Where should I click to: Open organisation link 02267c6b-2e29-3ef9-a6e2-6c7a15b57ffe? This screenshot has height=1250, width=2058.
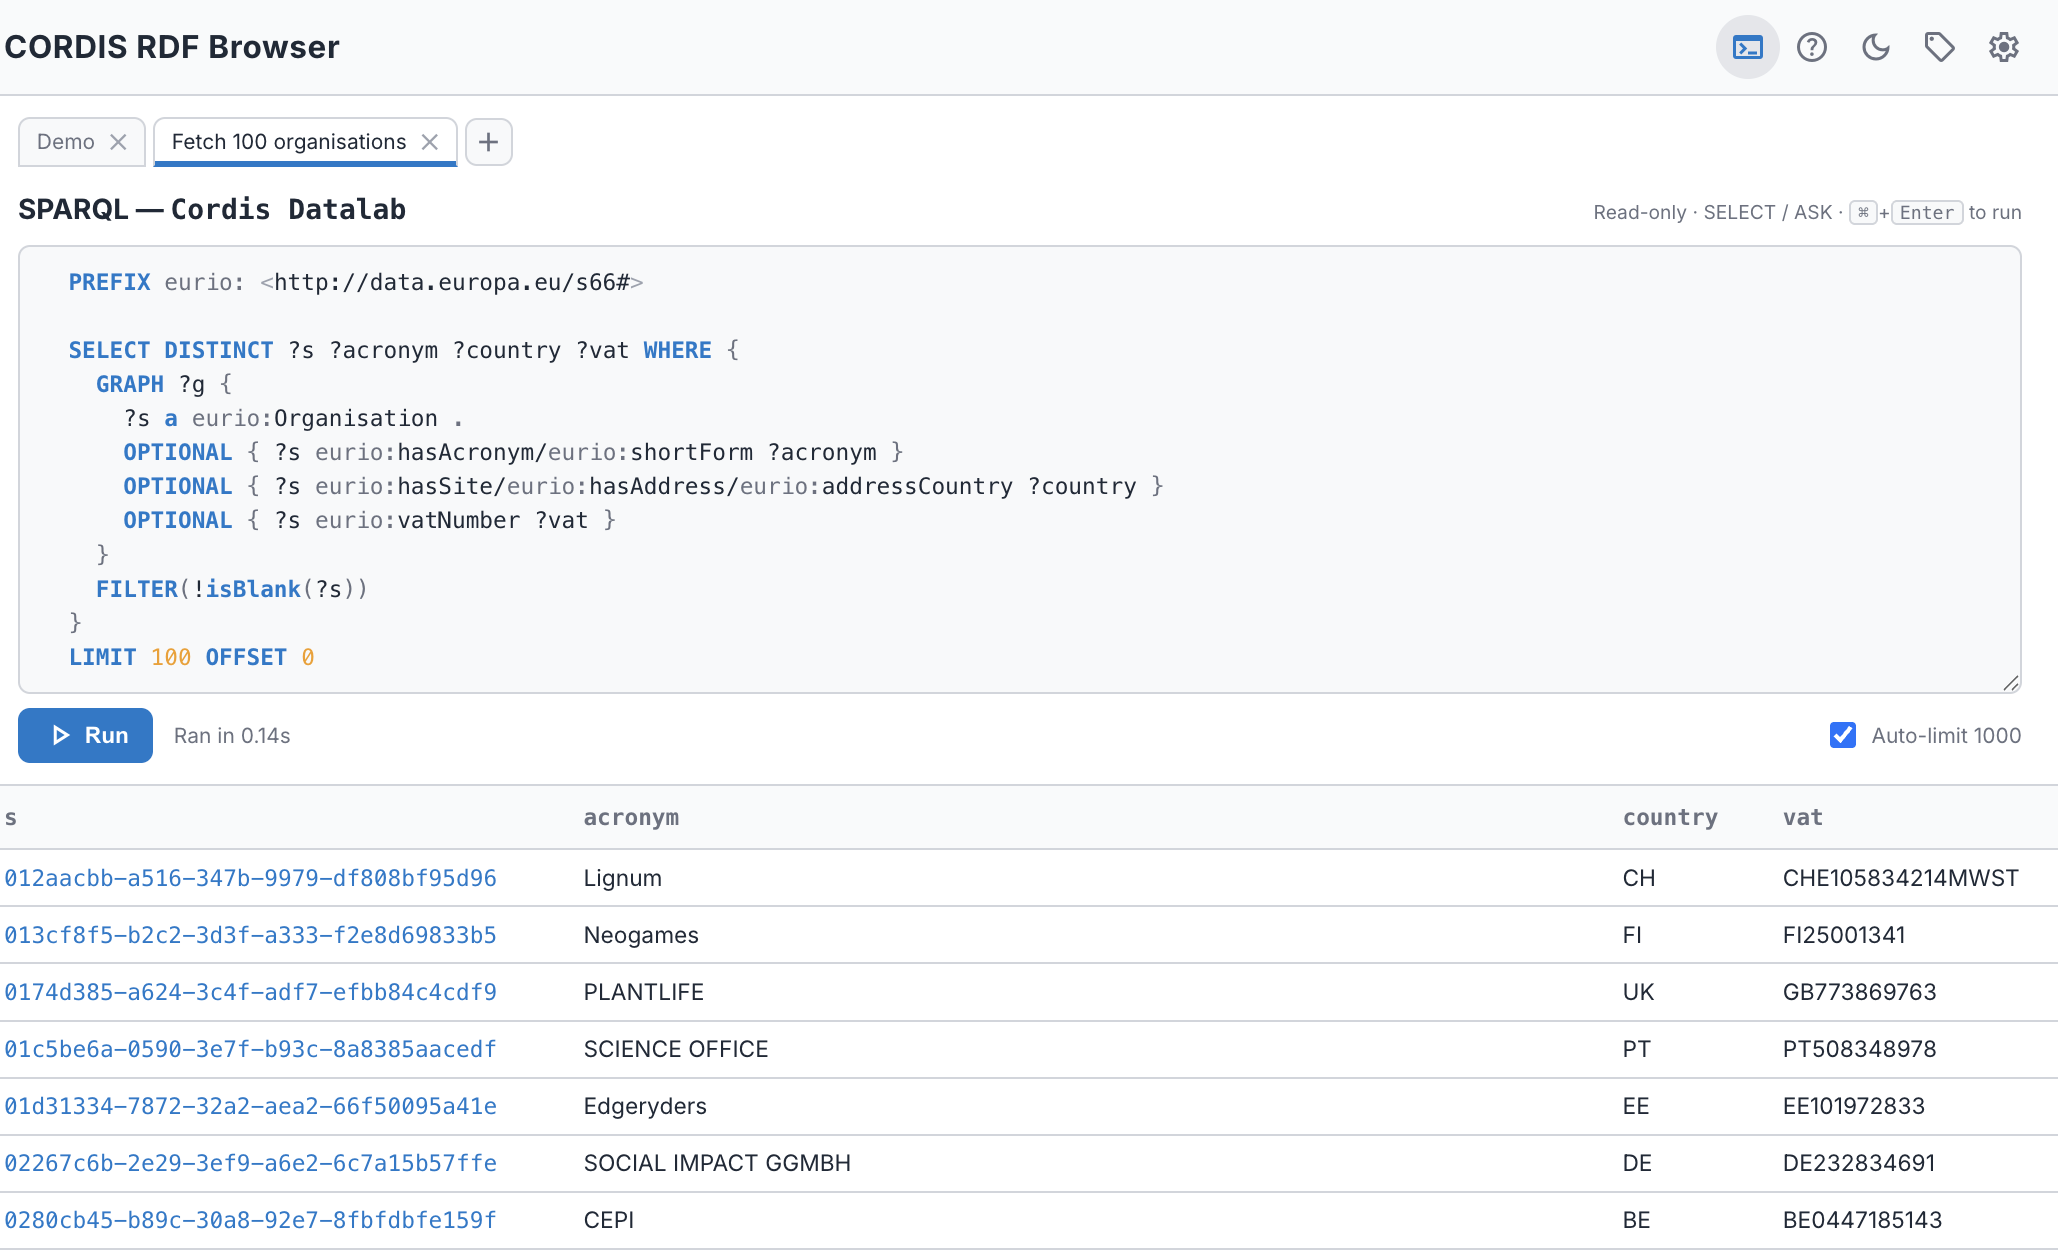tap(250, 1163)
